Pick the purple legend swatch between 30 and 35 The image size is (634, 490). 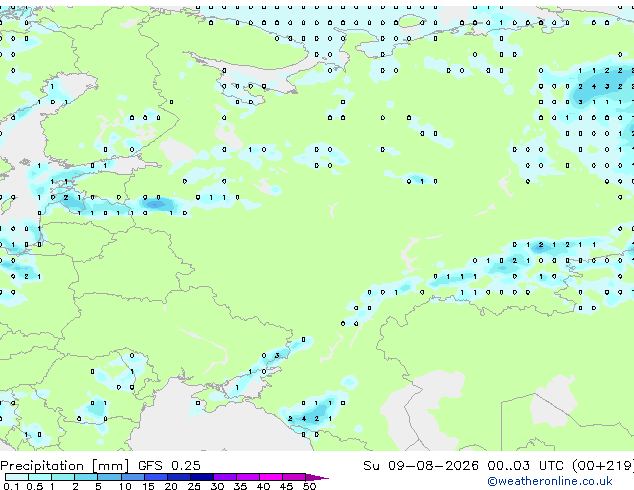(225, 477)
